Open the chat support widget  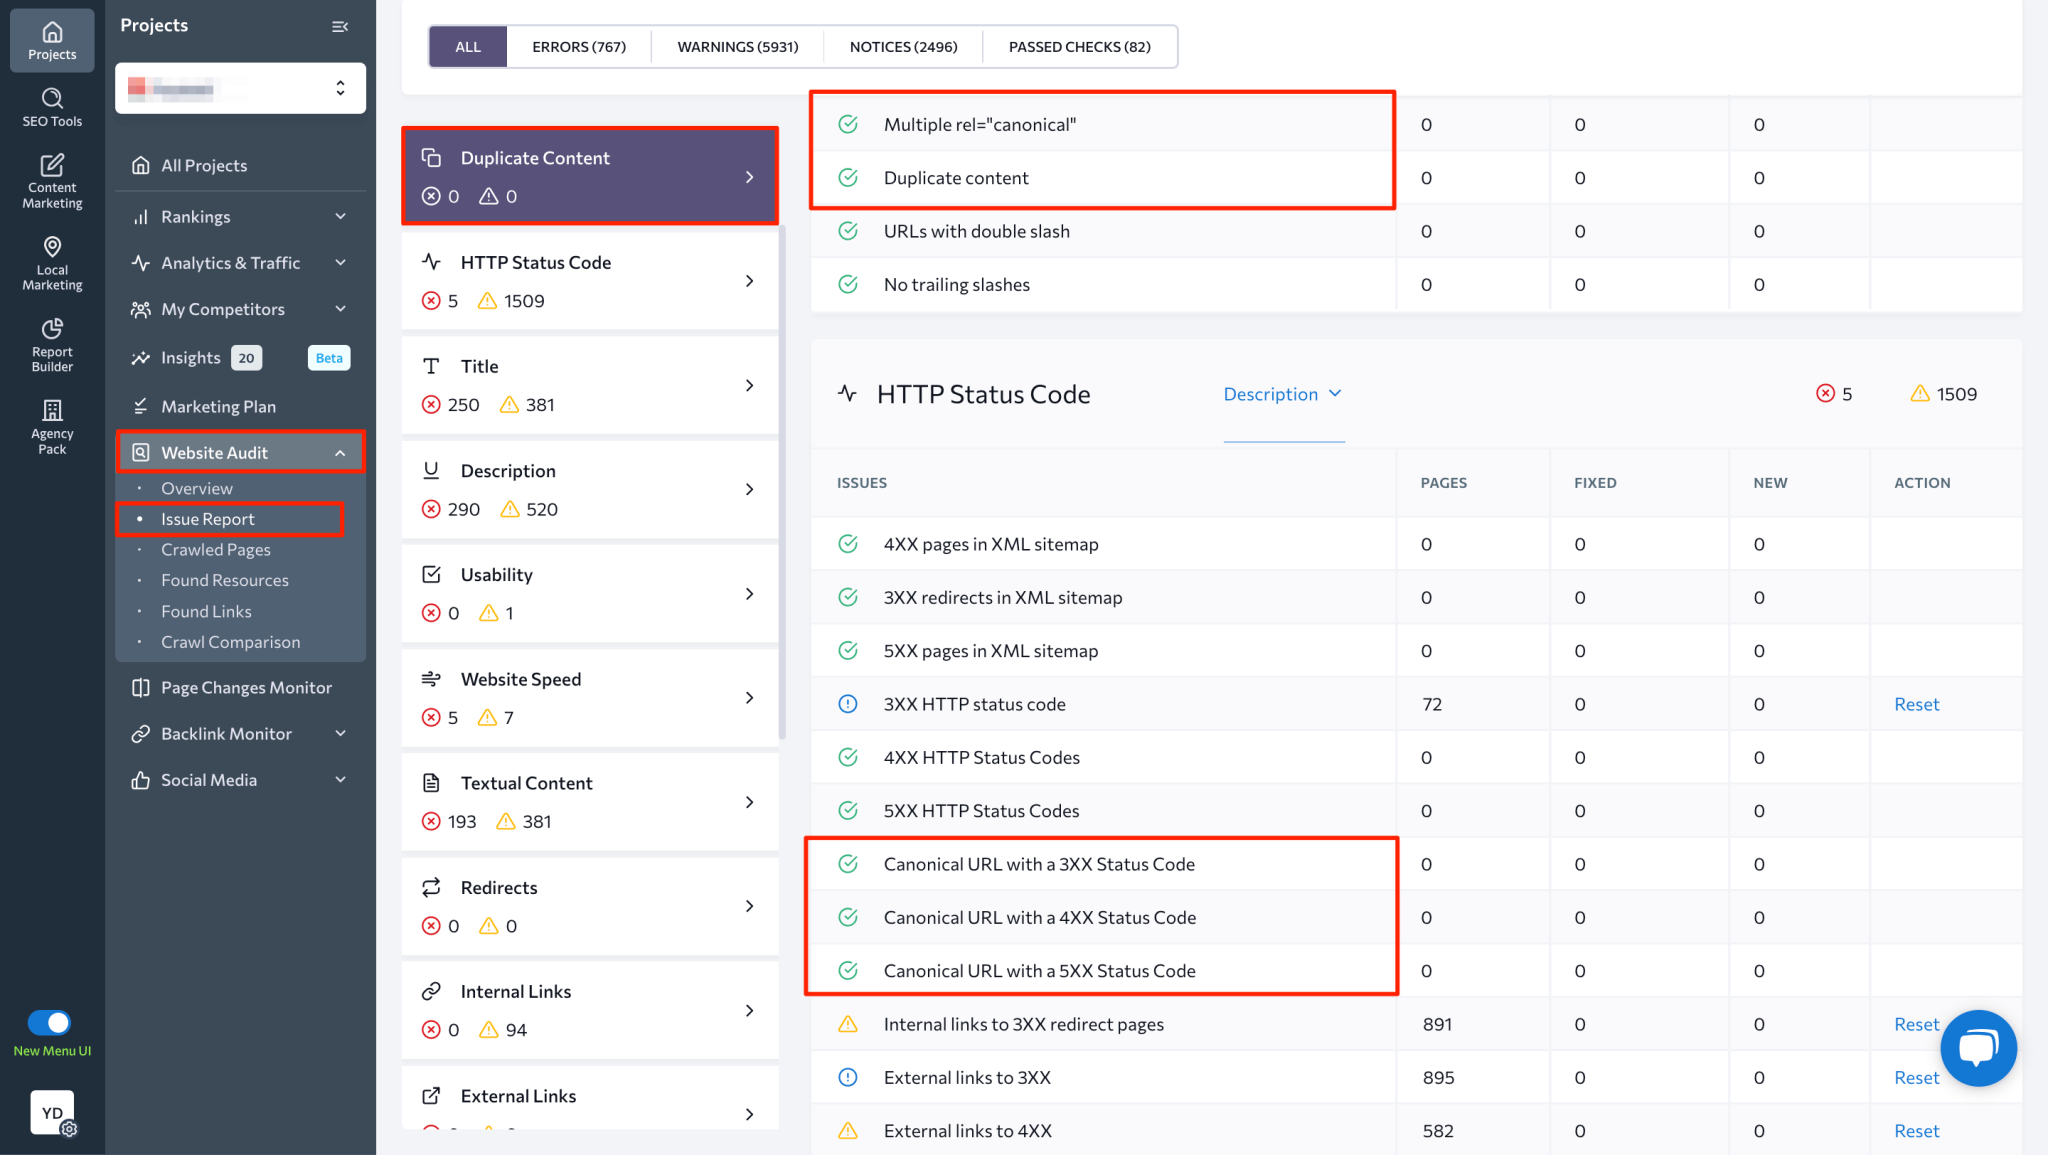[x=1978, y=1048]
